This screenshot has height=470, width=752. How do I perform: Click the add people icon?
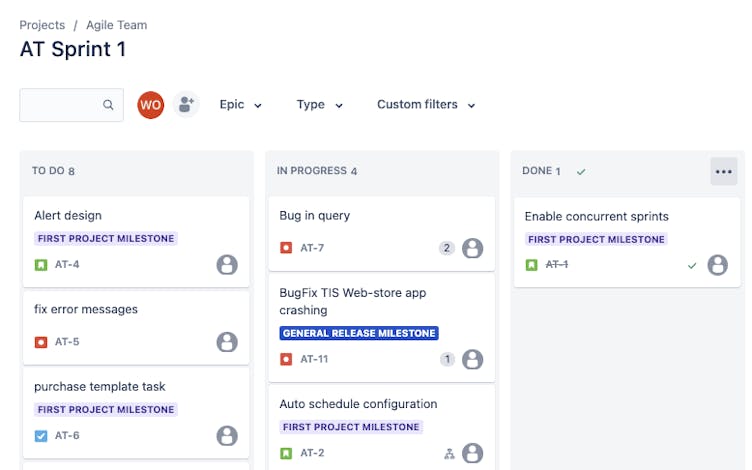coord(186,104)
